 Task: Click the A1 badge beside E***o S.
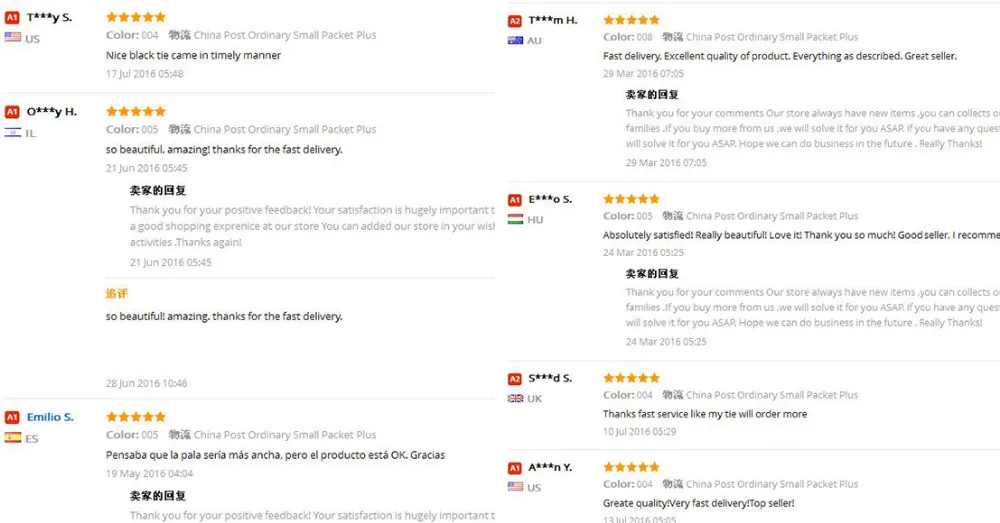(x=515, y=200)
